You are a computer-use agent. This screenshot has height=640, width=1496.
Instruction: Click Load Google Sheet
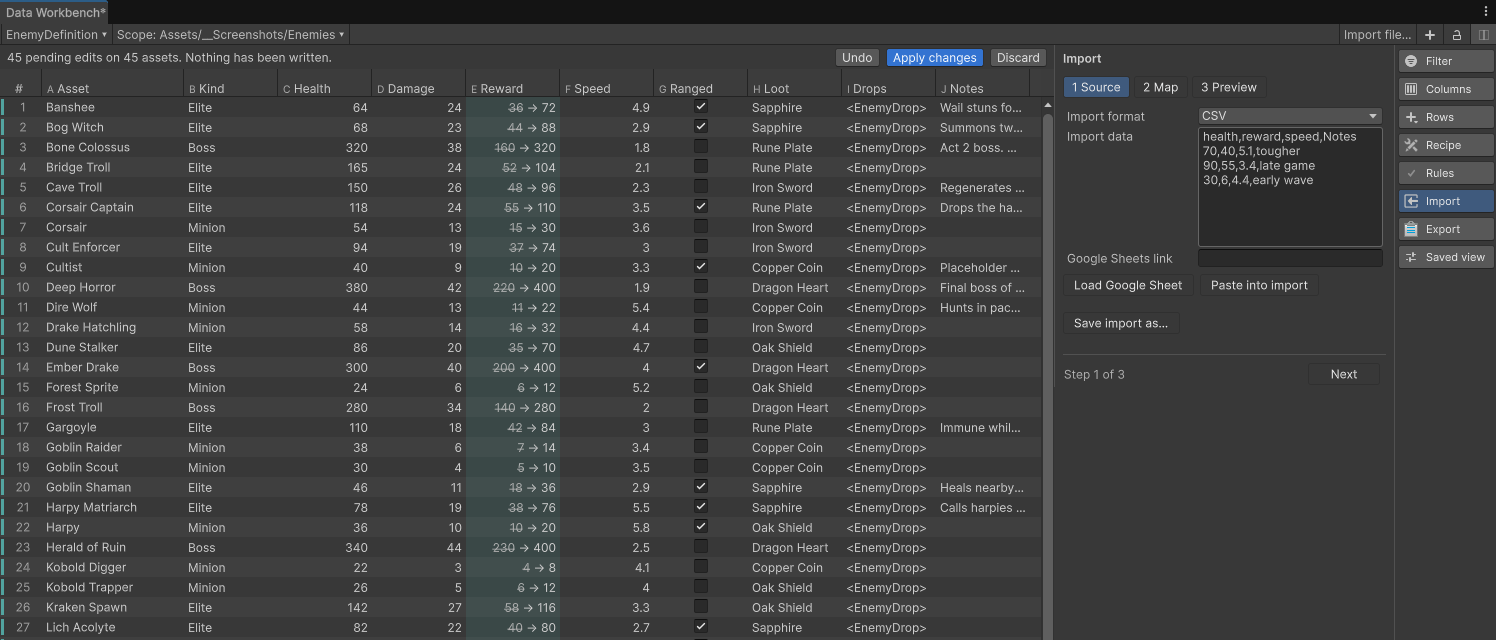tap(1128, 285)
